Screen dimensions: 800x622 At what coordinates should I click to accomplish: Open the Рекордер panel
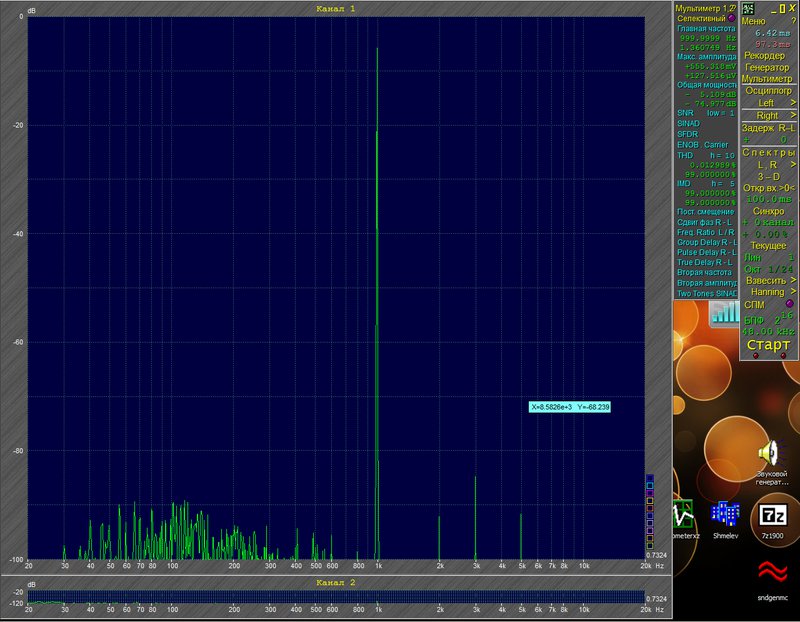[764, 55]
